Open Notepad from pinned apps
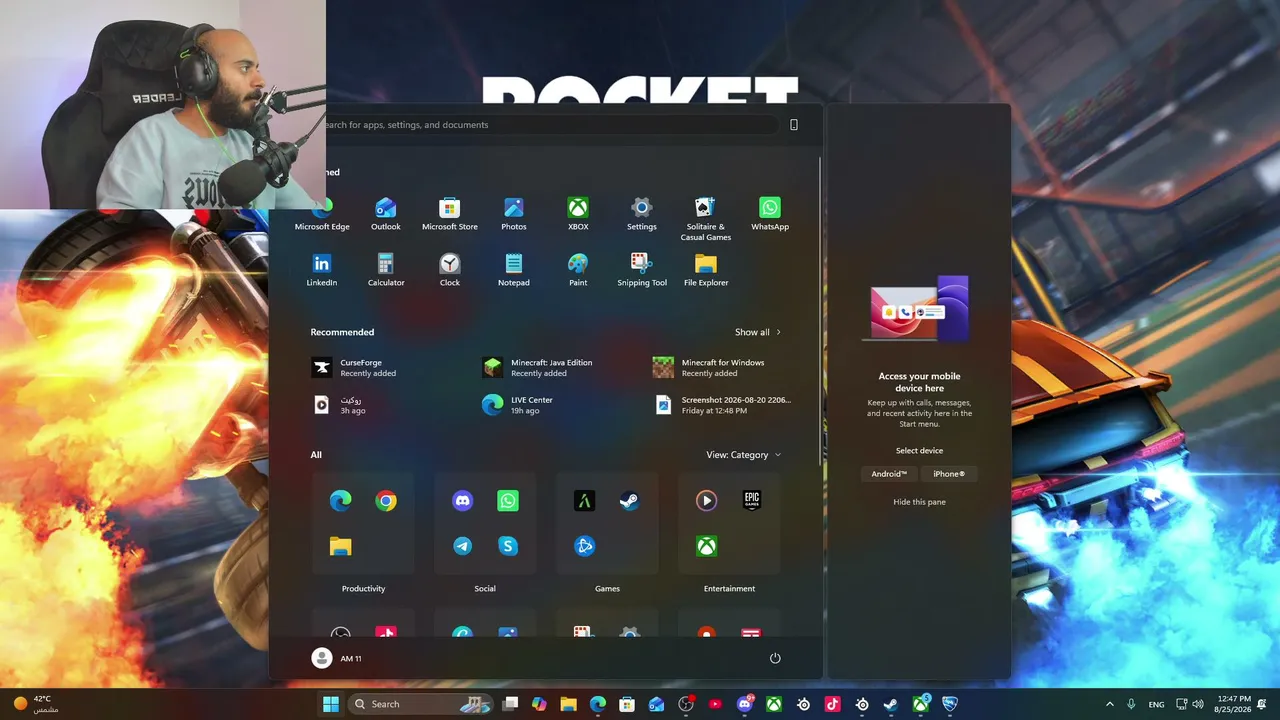Image resolution: width=1280 pixels, height=720 pixels. point(514,271)
